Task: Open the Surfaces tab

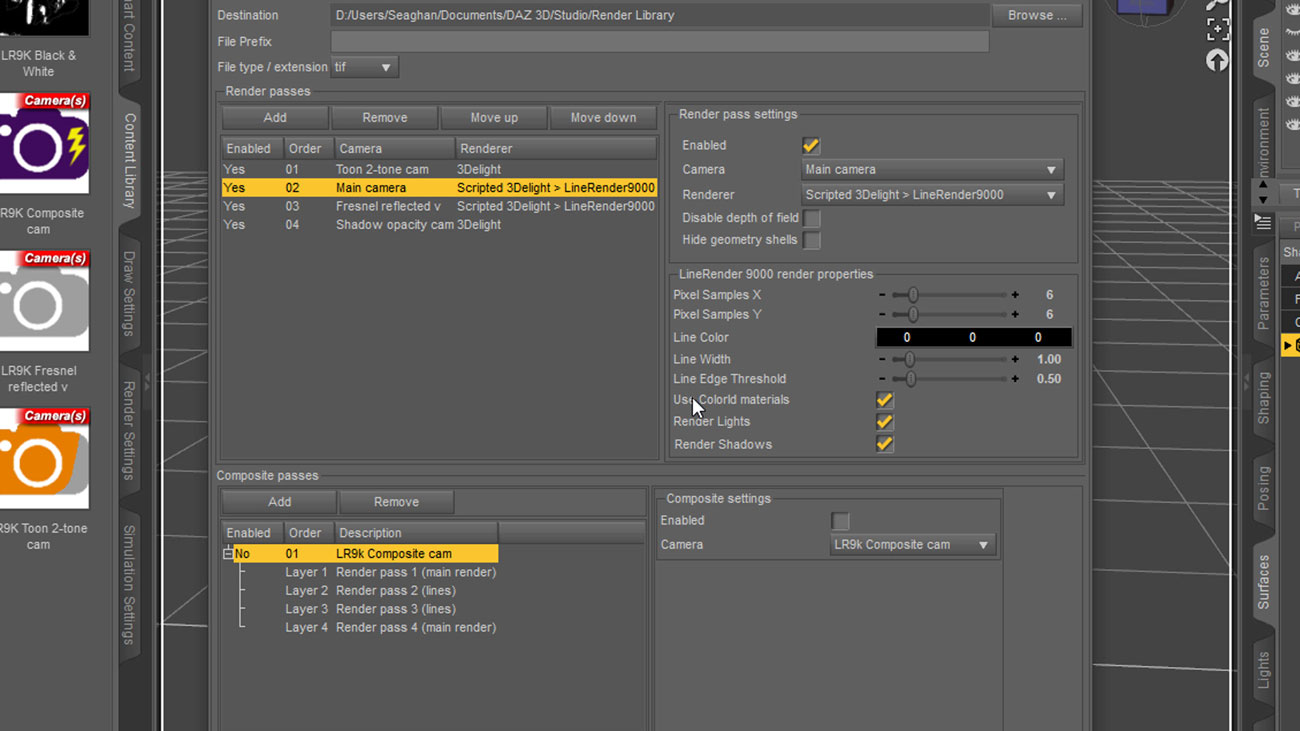Action: pyautogui.click(x=1263, y=582)
